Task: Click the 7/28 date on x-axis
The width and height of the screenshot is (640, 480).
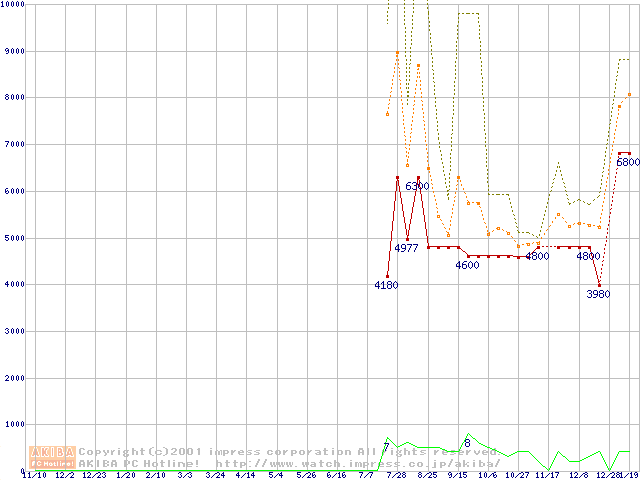Action: pyautogui.click(x=396, y=475)
